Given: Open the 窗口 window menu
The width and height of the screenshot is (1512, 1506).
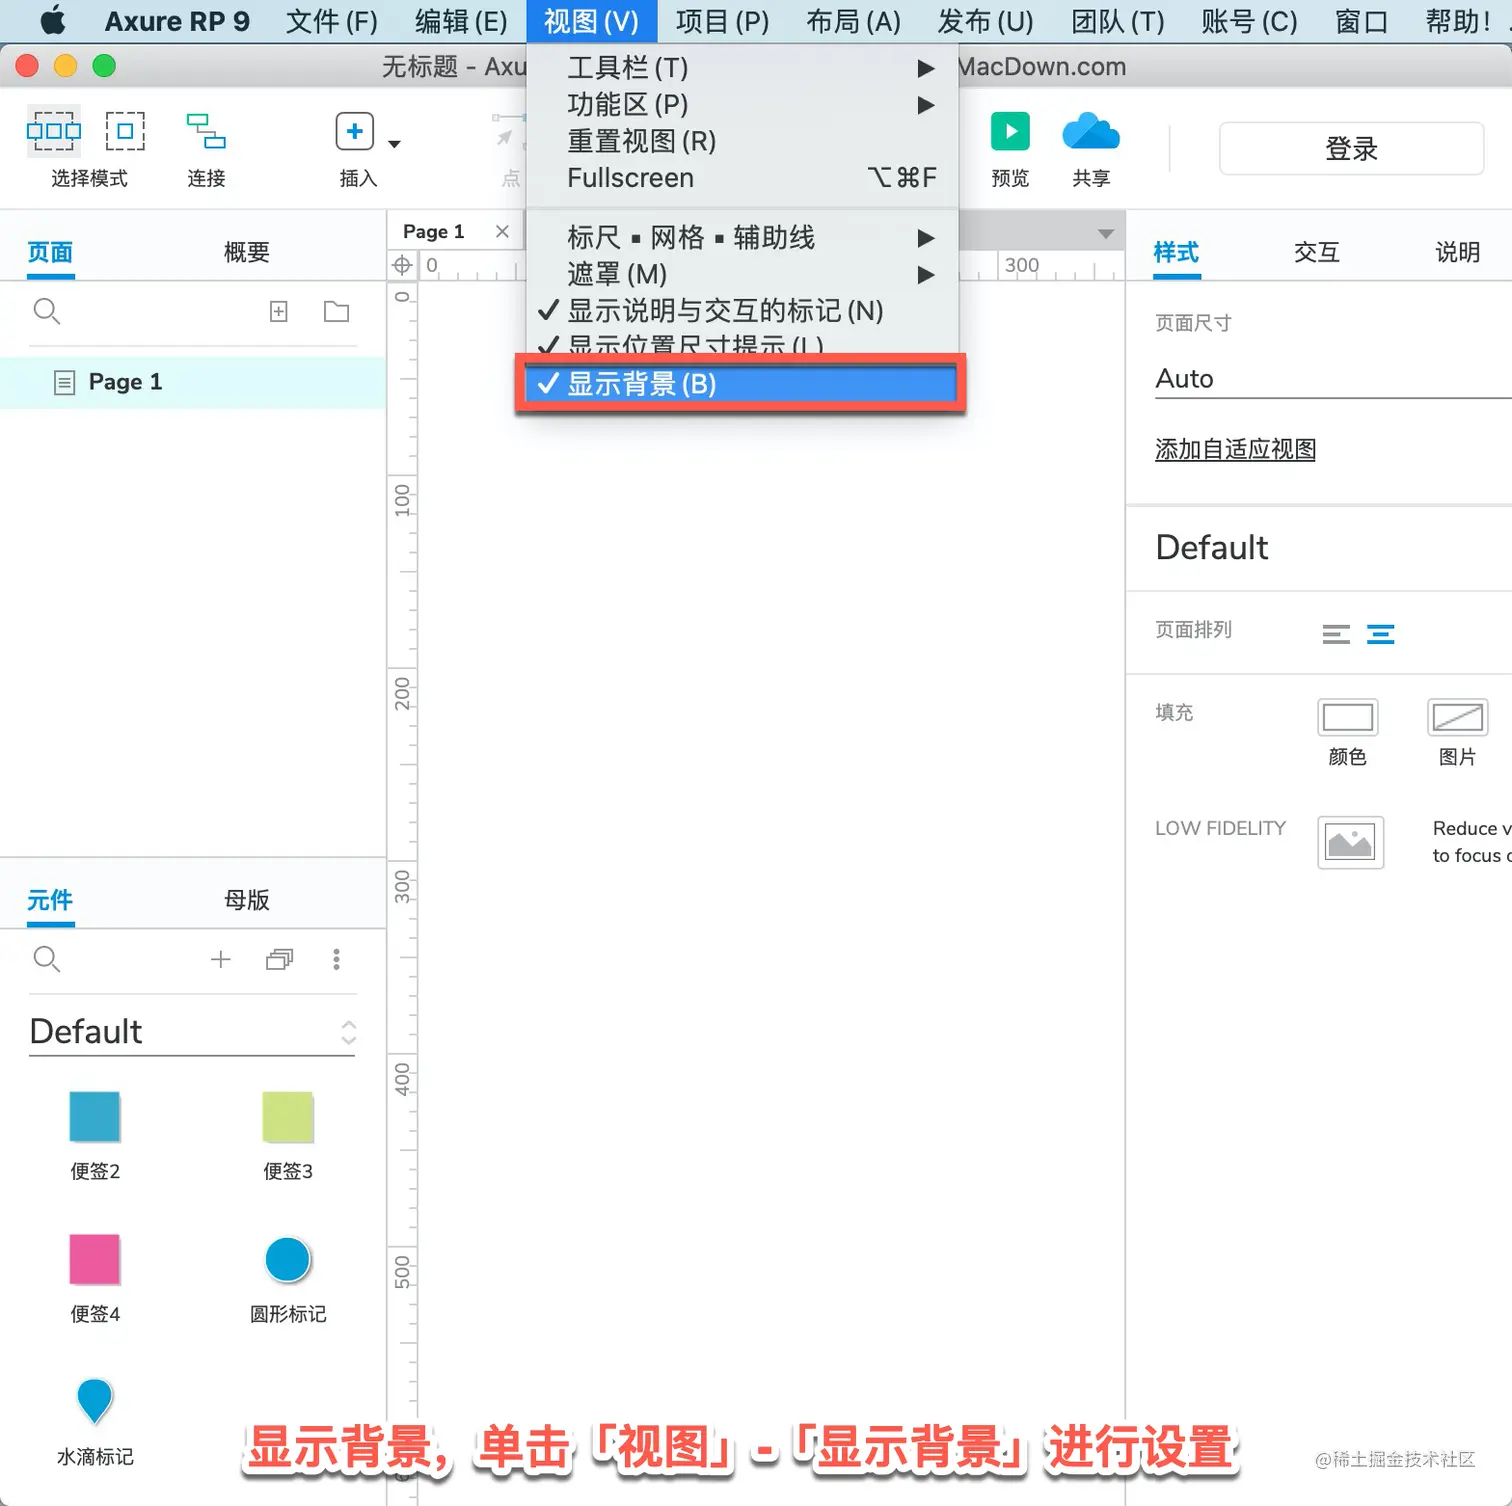Looking at the screenshot, I should pos(1361,21).
